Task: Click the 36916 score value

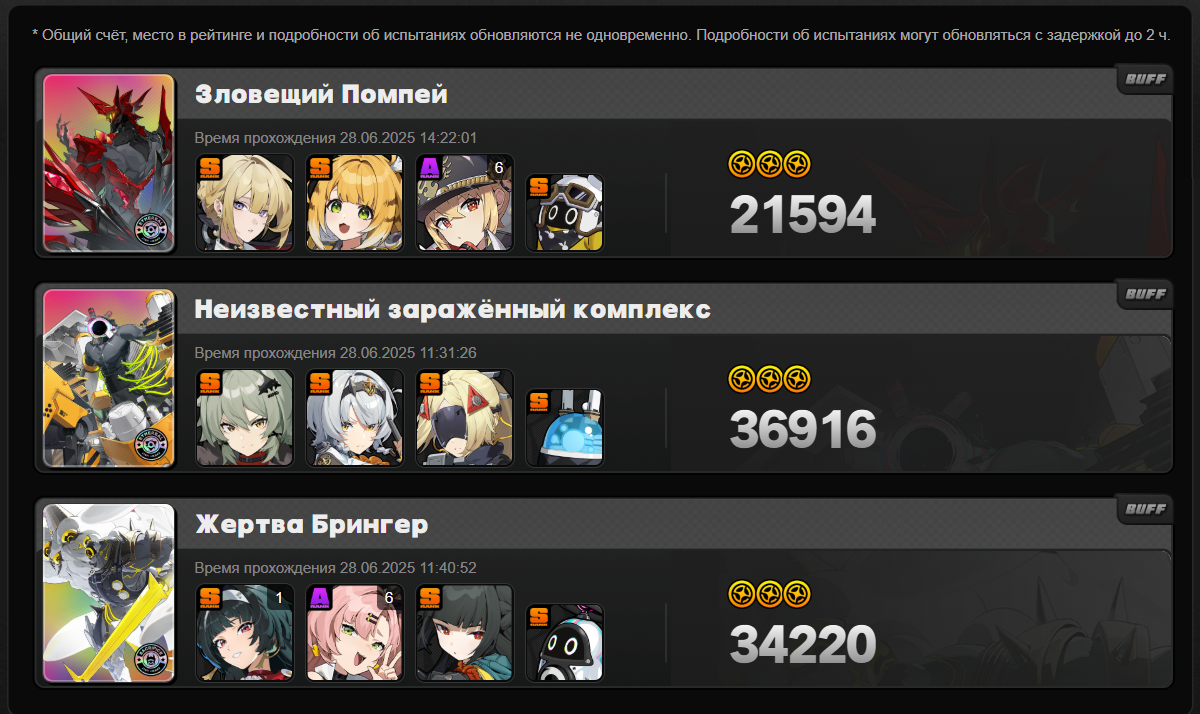Action: coord(803,430)
